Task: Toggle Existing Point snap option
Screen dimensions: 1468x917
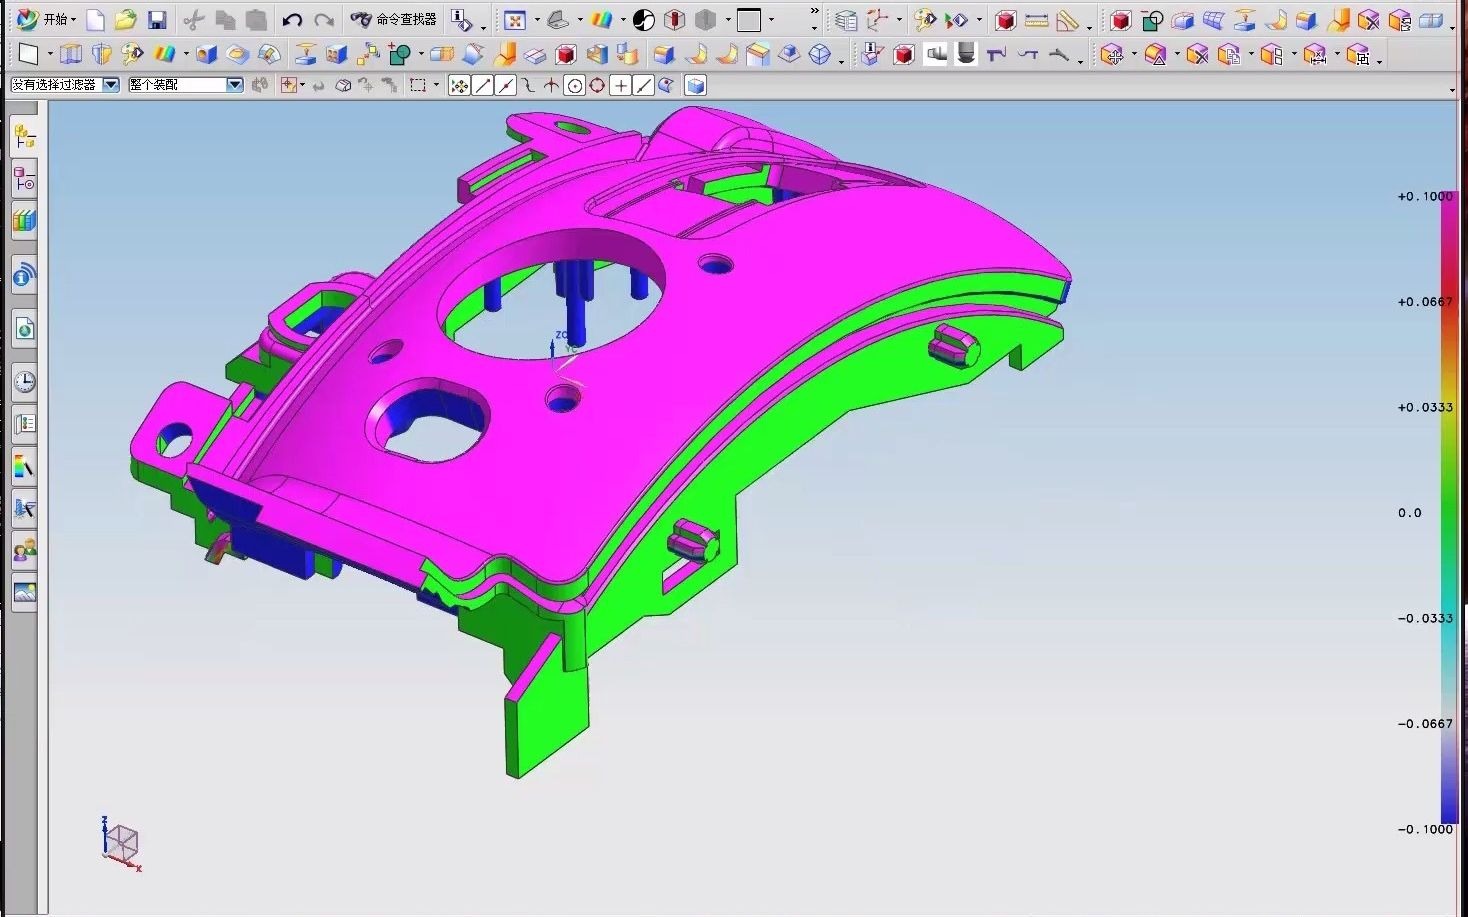Action: click(x=621, y=86)
